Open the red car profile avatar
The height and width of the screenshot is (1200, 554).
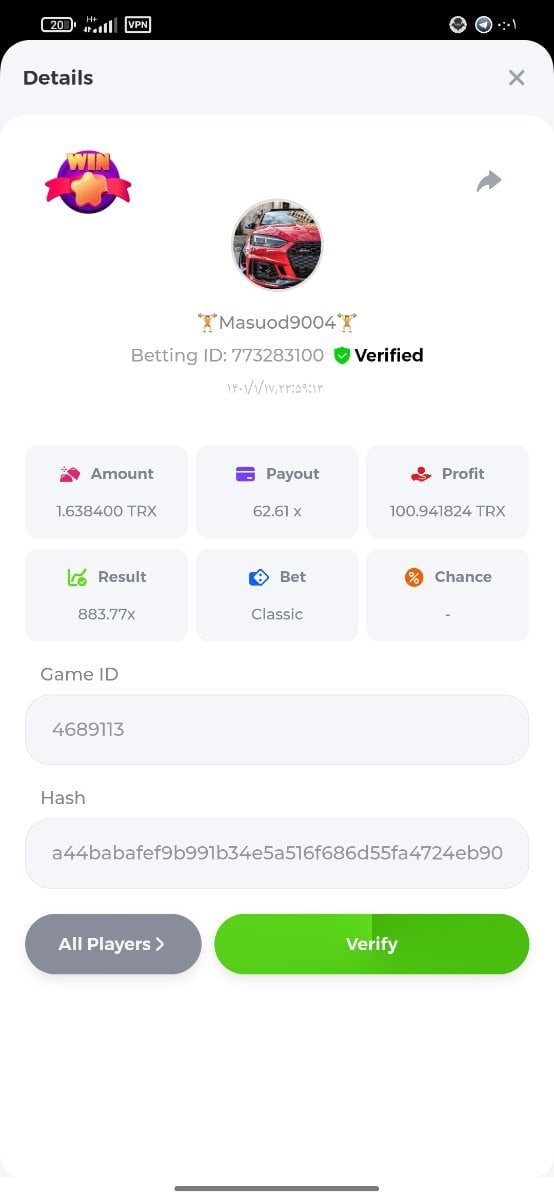(x=277, y=244)
